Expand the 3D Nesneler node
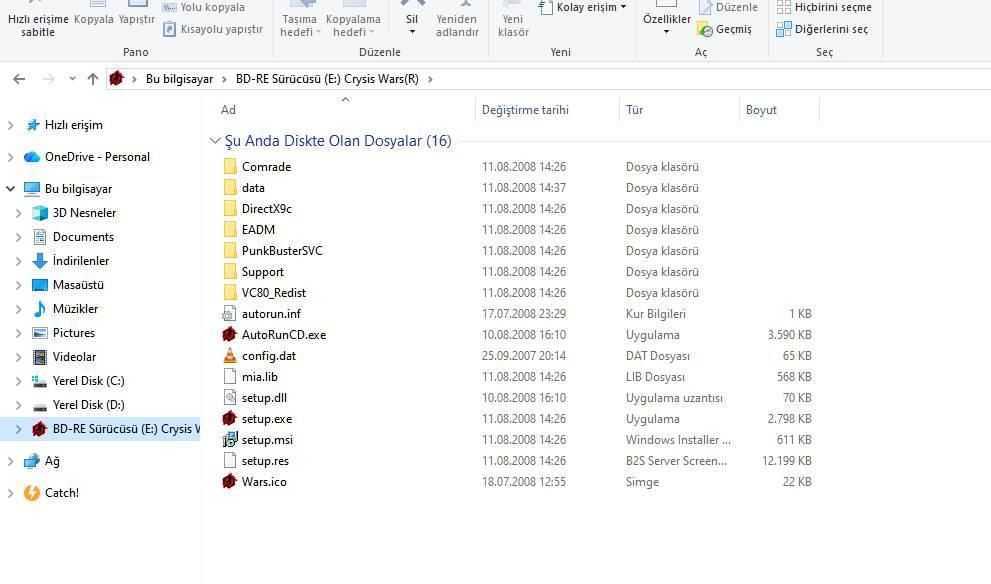This screenshot has height=584, width=991. pos(18,213)
